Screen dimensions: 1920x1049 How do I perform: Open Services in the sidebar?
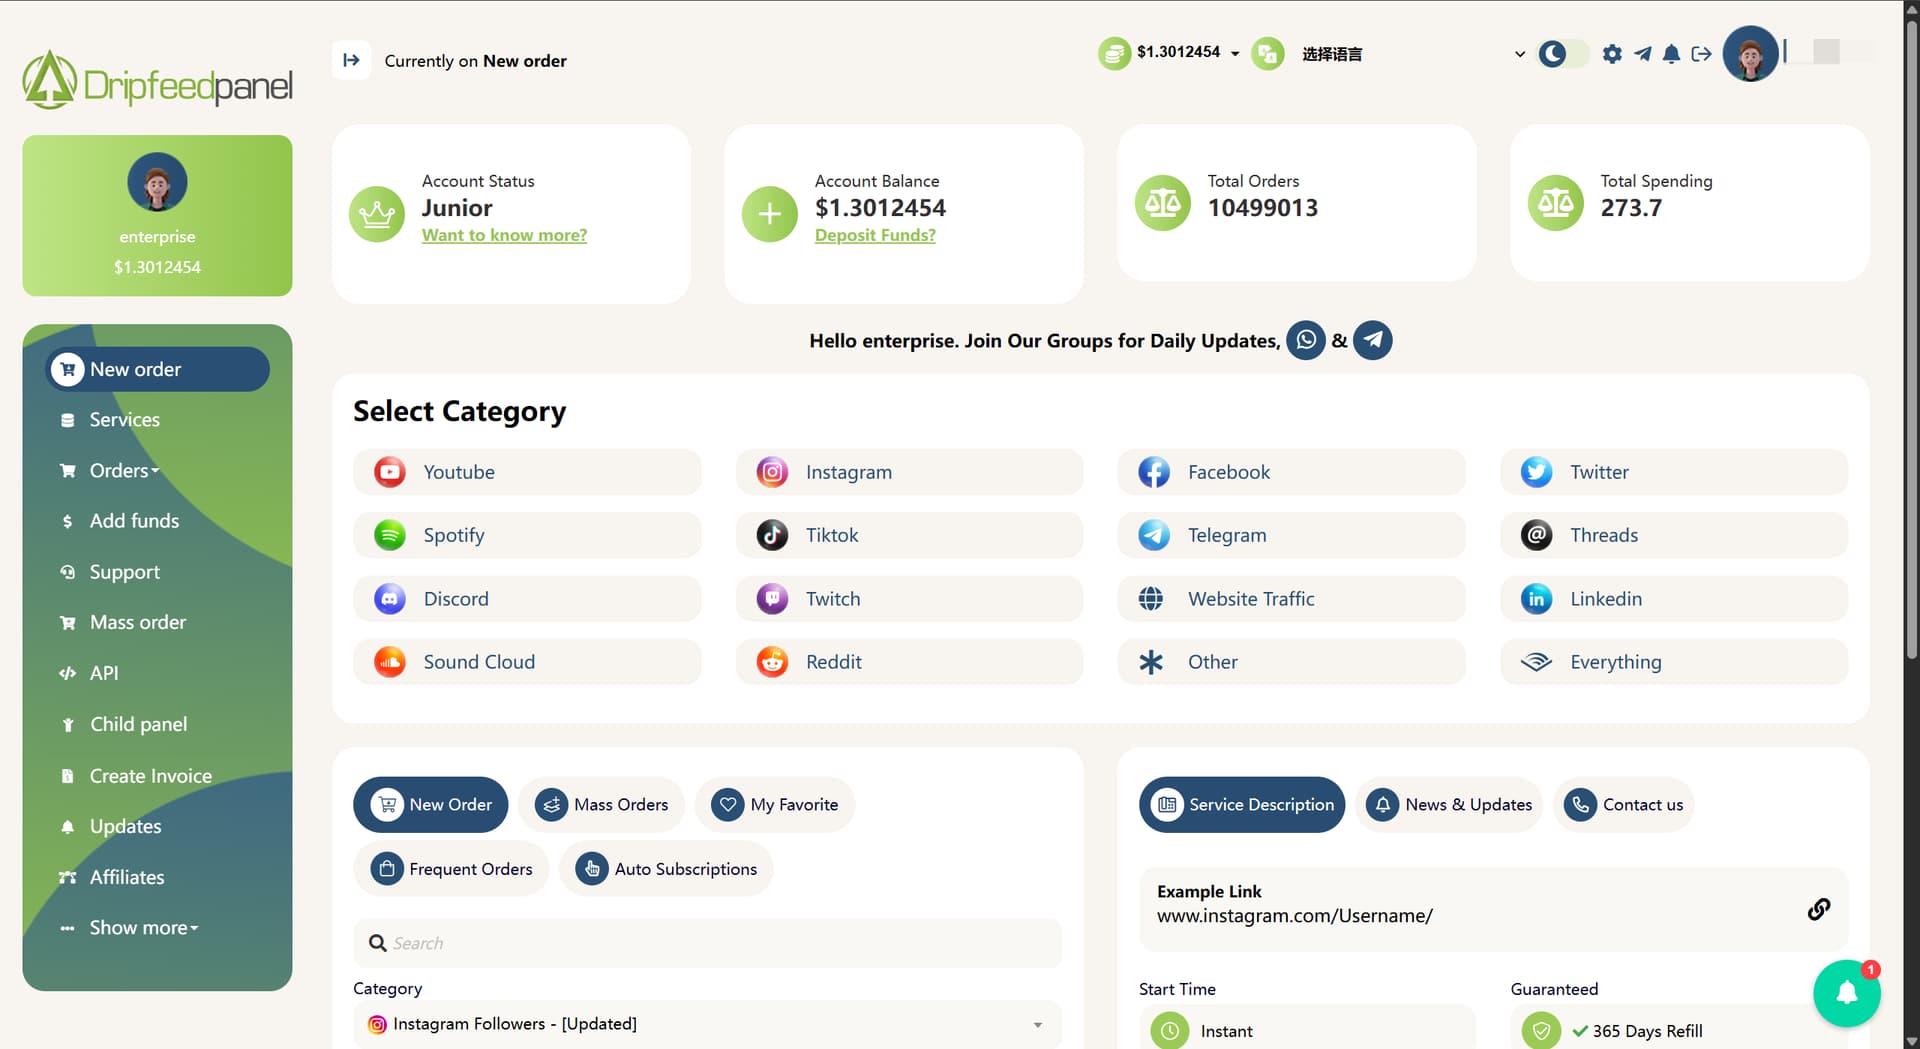(x=157, y=420)
